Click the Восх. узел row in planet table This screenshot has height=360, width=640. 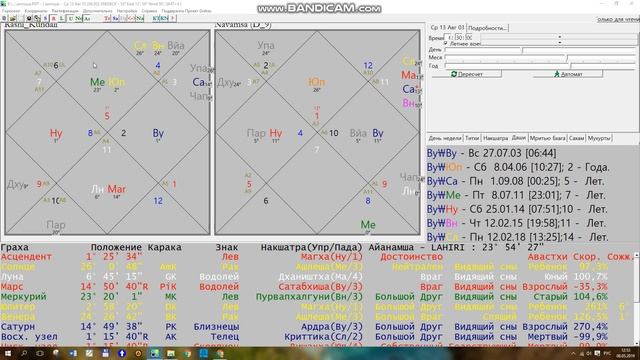click(317, 337)
